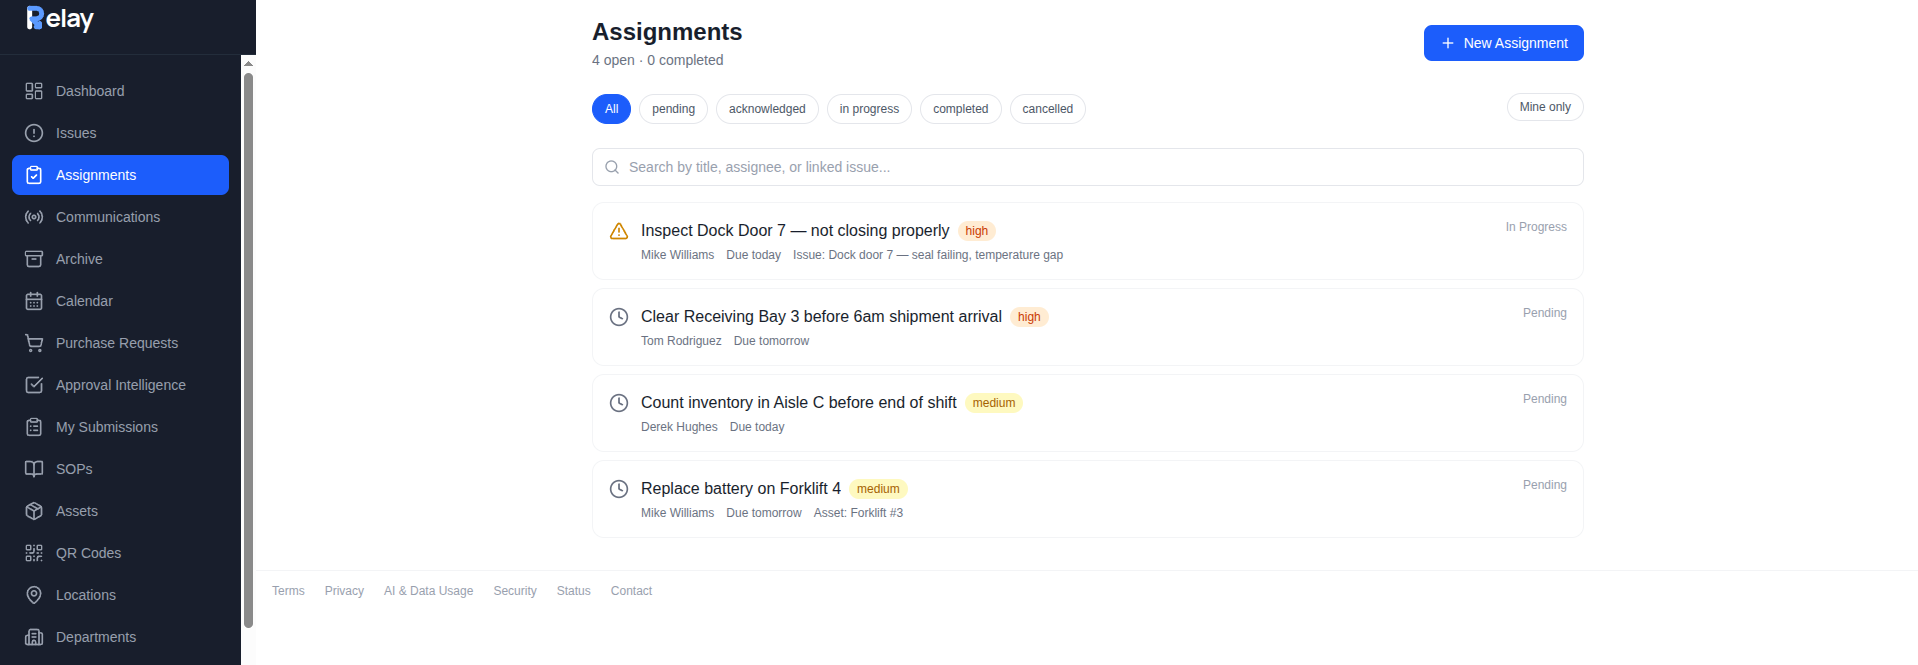
Task: Open the Dashboard menu item
Action: (x=120, y=91)
